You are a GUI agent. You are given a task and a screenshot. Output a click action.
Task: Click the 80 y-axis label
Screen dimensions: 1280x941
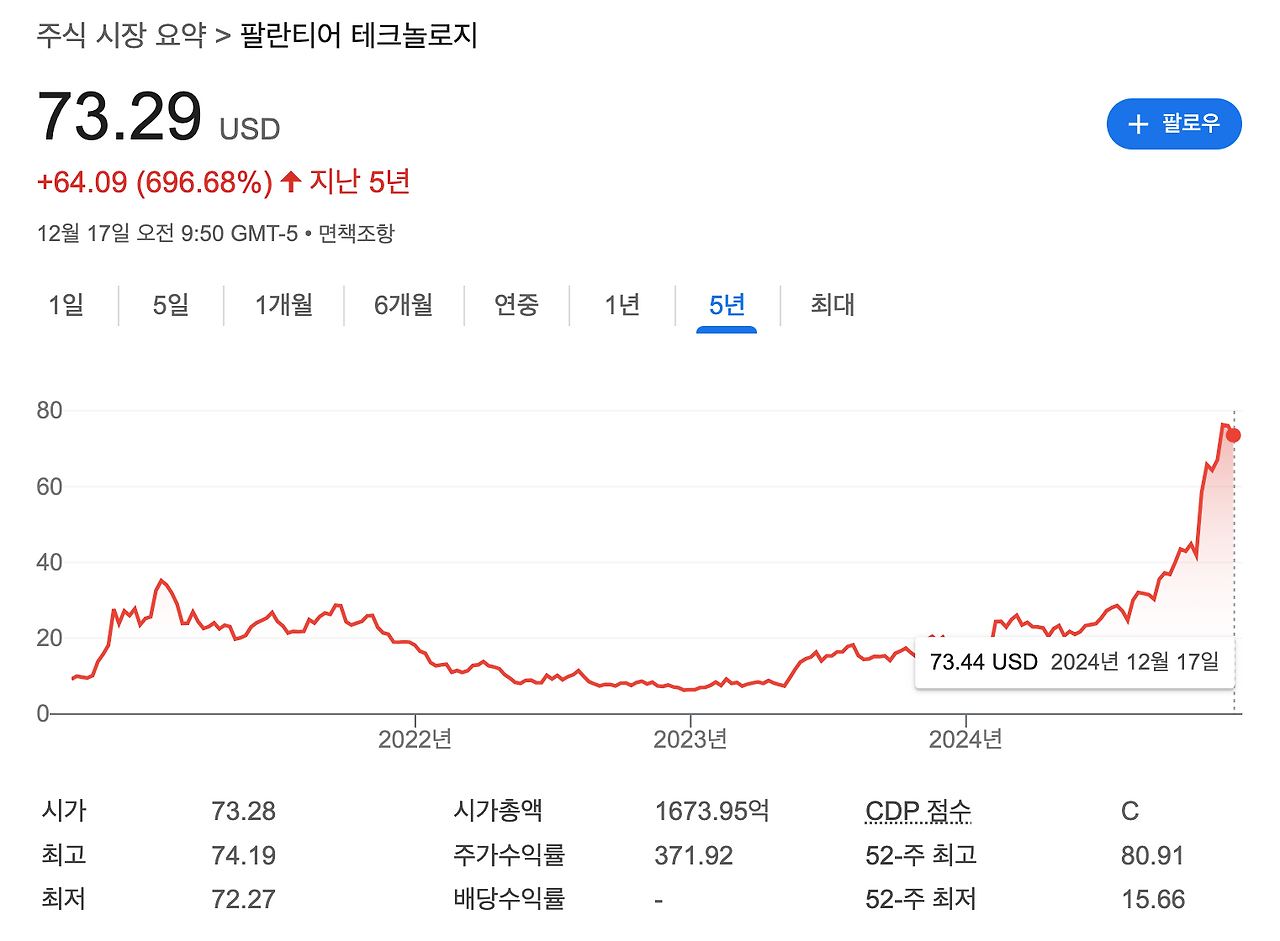click(x=50, y=410)
